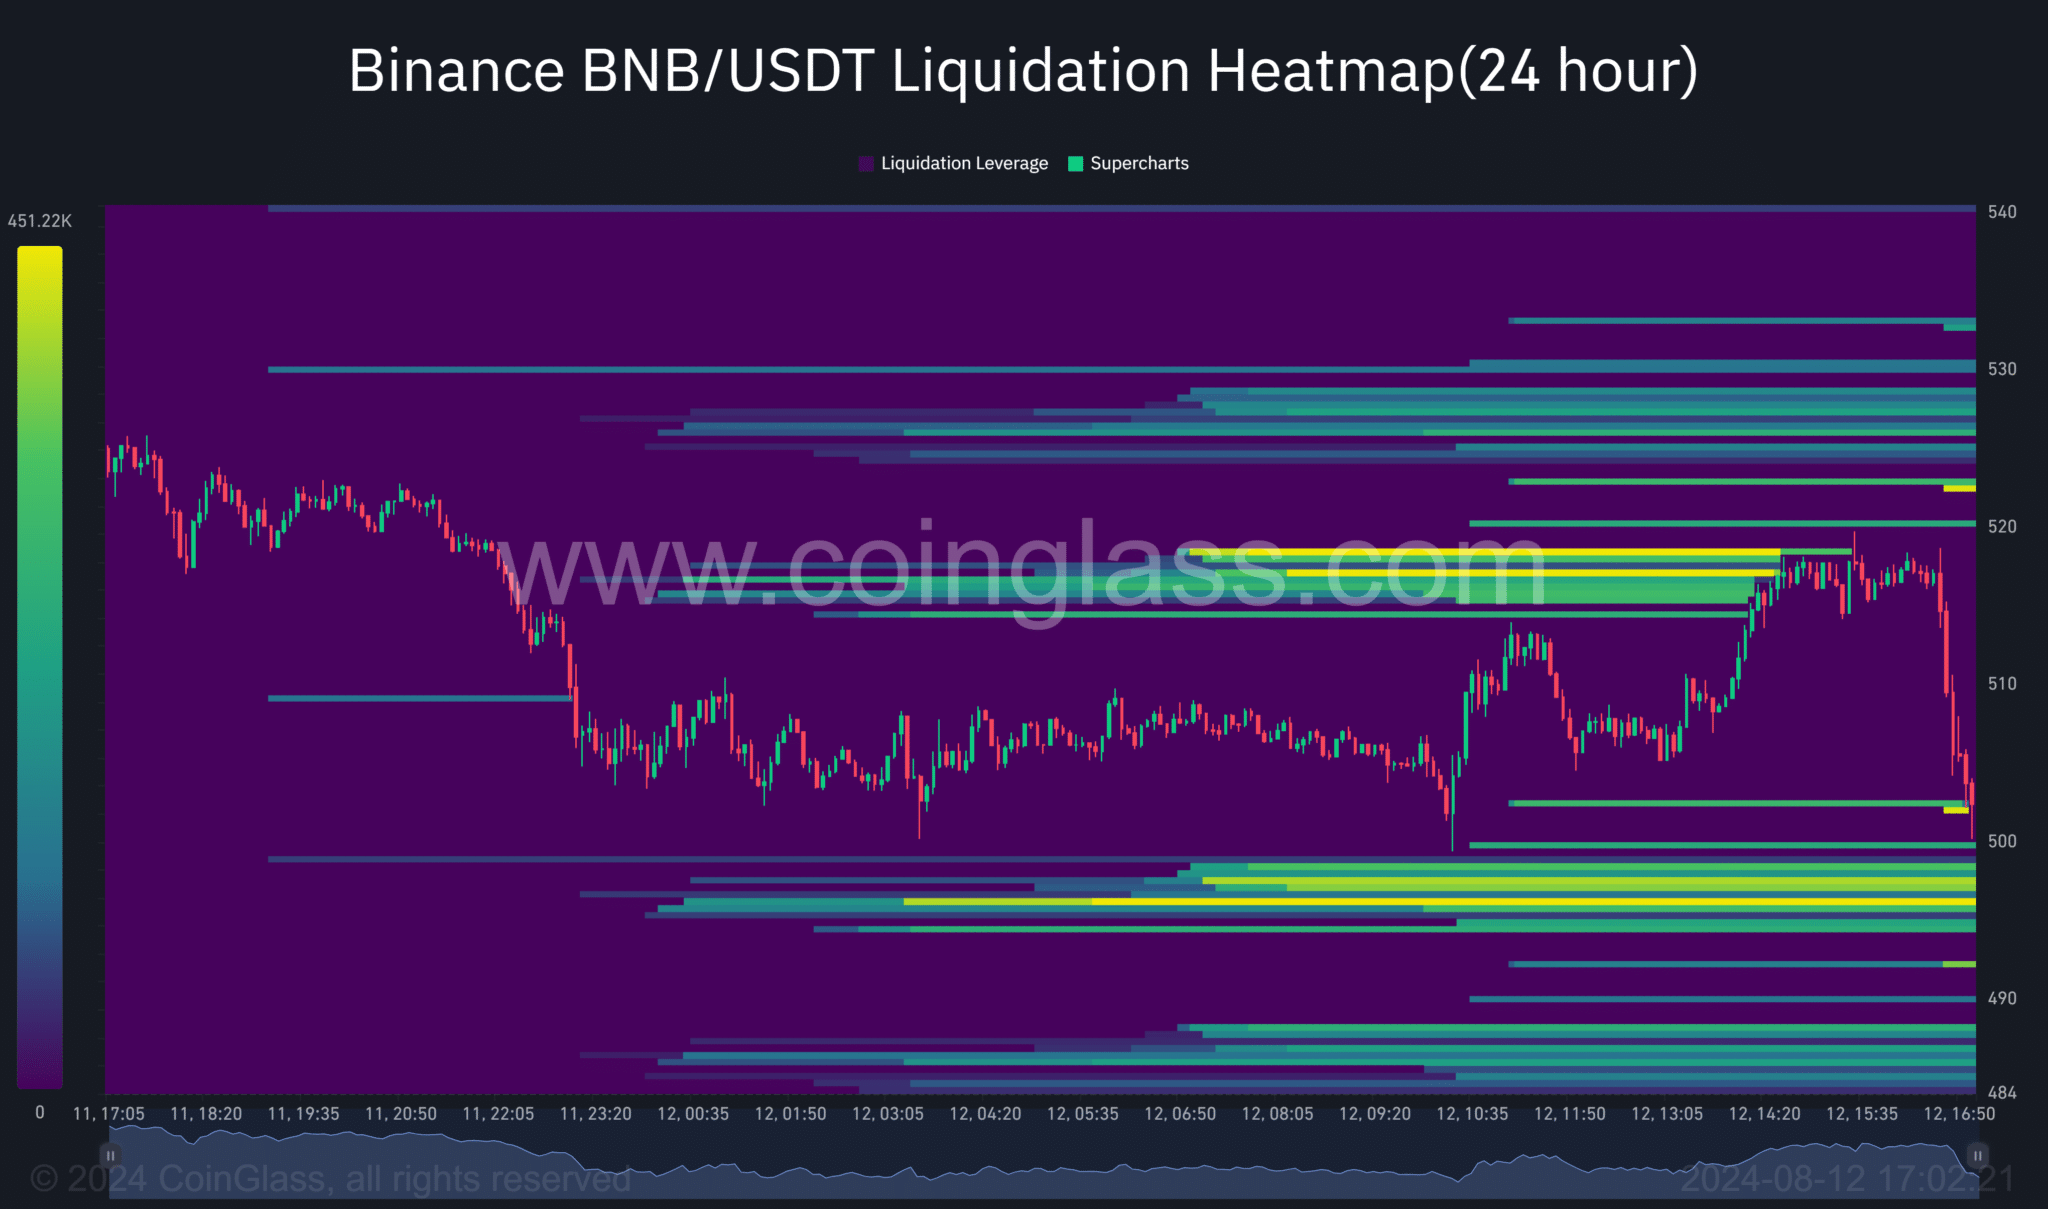Click the purple Liquidation Leverage legend swatch
The height and width of the screenshot is (1209, 2048).
pyautogui.click(x=866, y=163)
